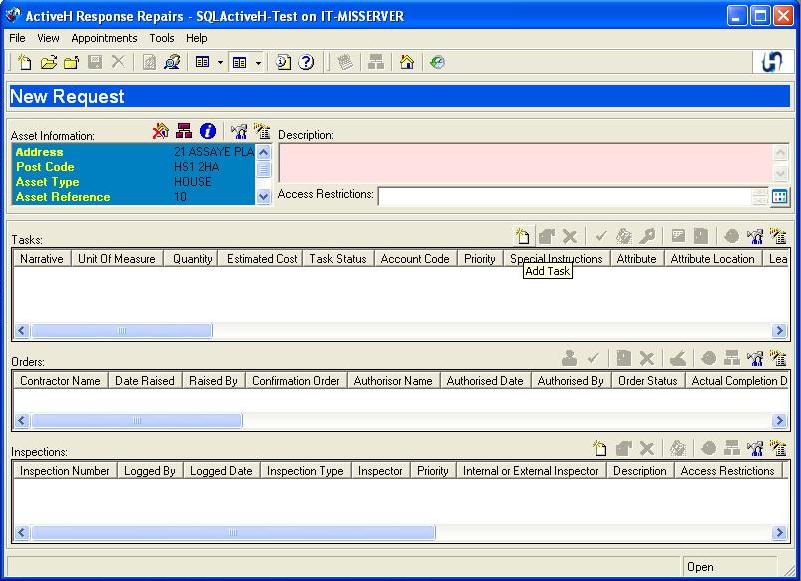The height and width of the screenshot is (581, 801).
Task: Click the Tasks grid's left scroll arrow
Action: point(21,331)
